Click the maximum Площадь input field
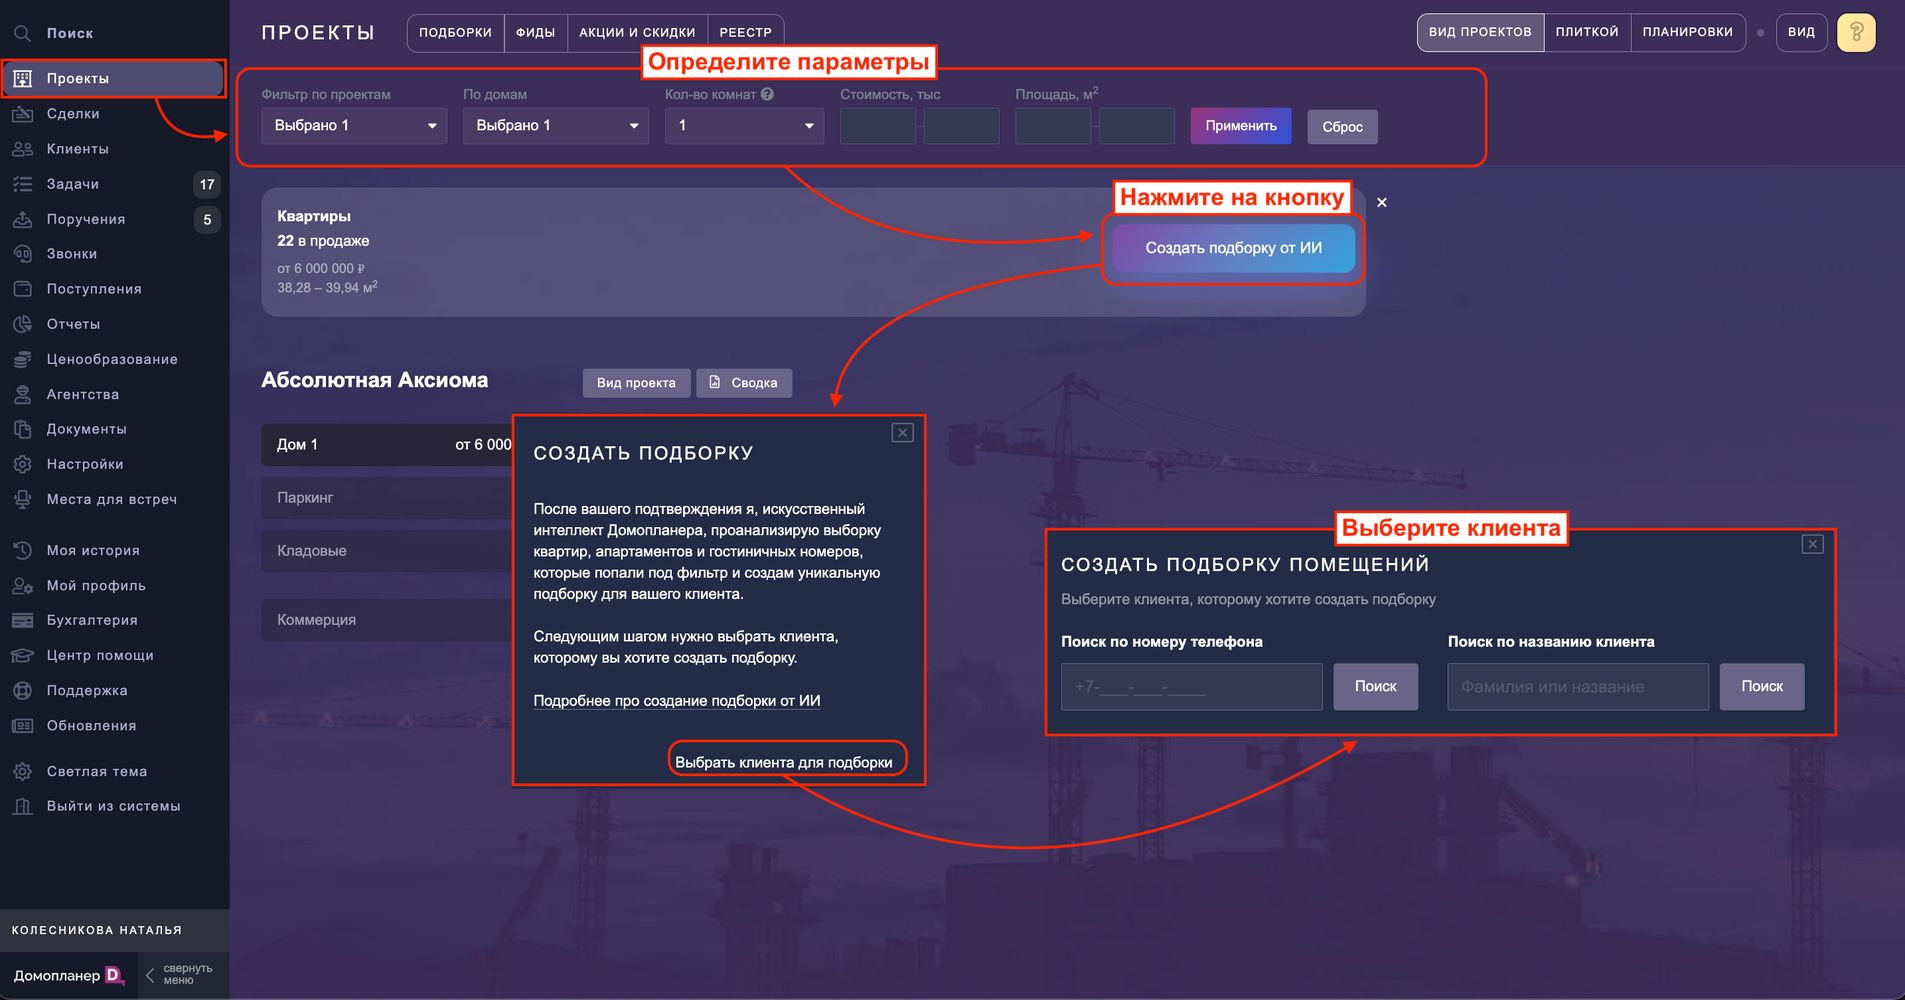The width and height of the screenshot is (1905, 1000). tap(1137, 126)
